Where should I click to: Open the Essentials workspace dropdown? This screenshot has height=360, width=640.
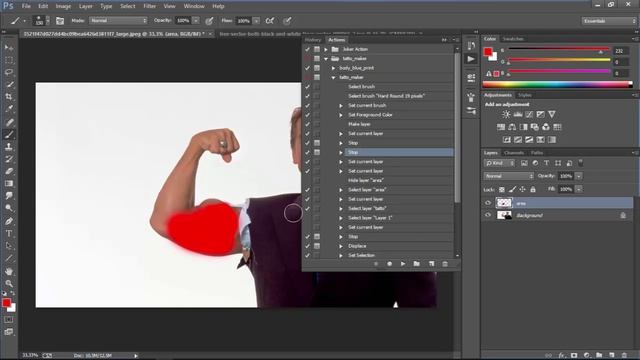coord(608,21)
